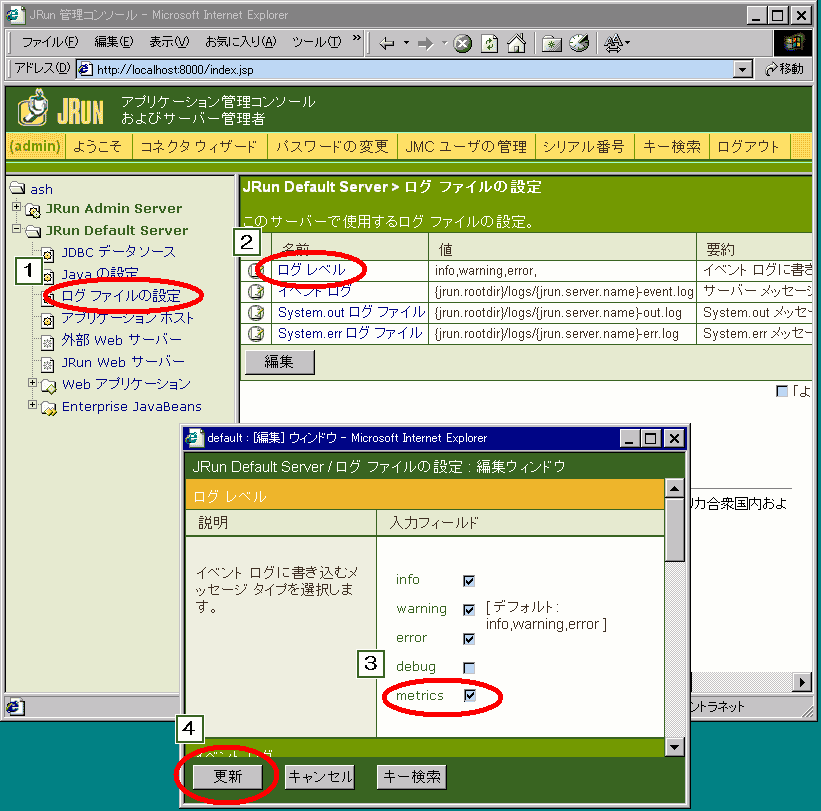Image resolution: width=821 pixels, height=811 pixels.
Task: Enable the debug log level checkbox
Action: (469, 668)
